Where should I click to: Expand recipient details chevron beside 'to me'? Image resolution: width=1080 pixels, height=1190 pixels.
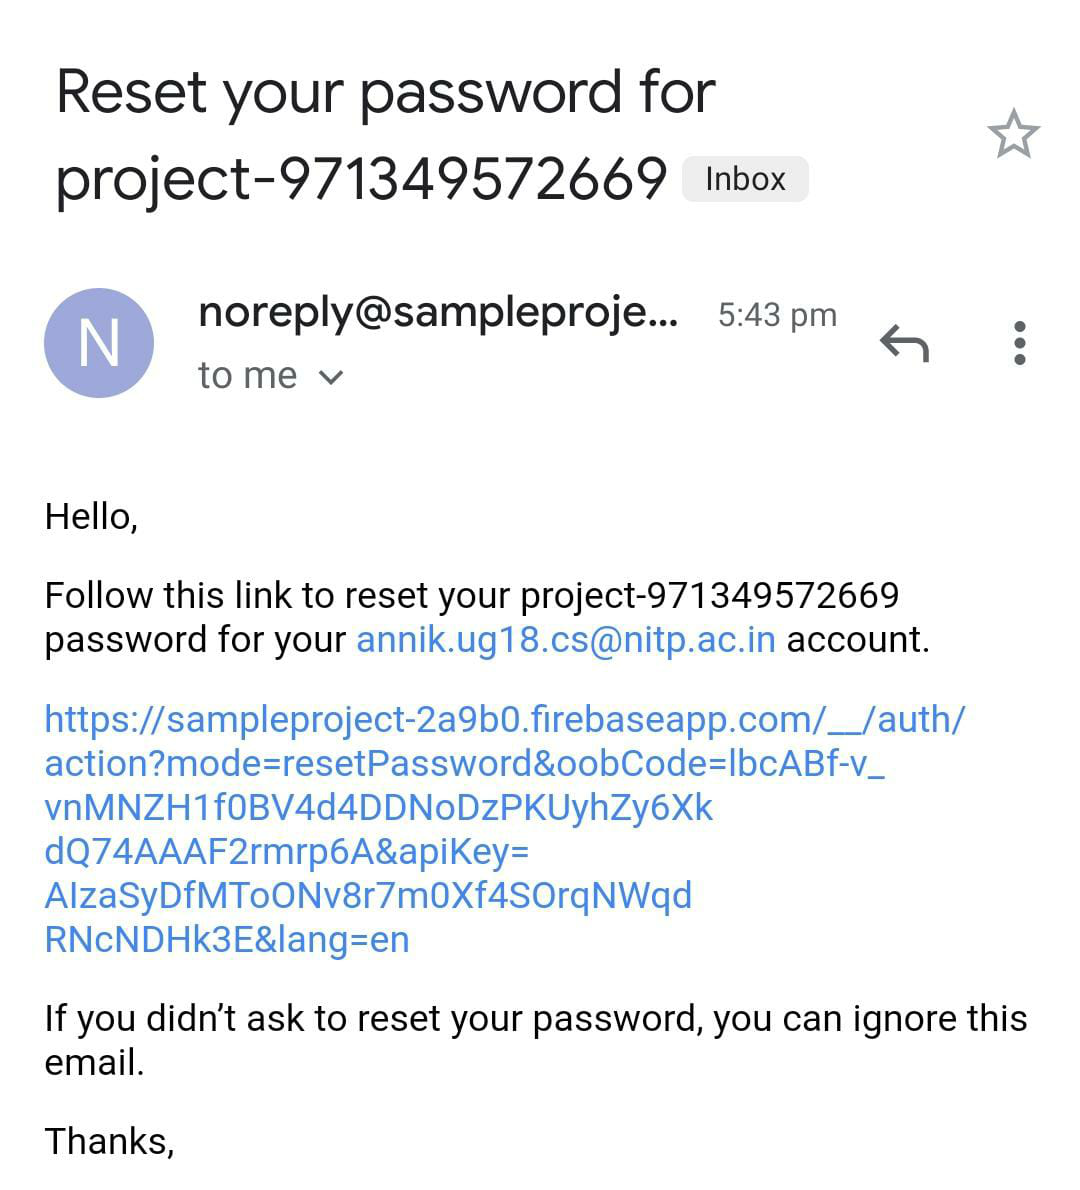pos(331,377)
